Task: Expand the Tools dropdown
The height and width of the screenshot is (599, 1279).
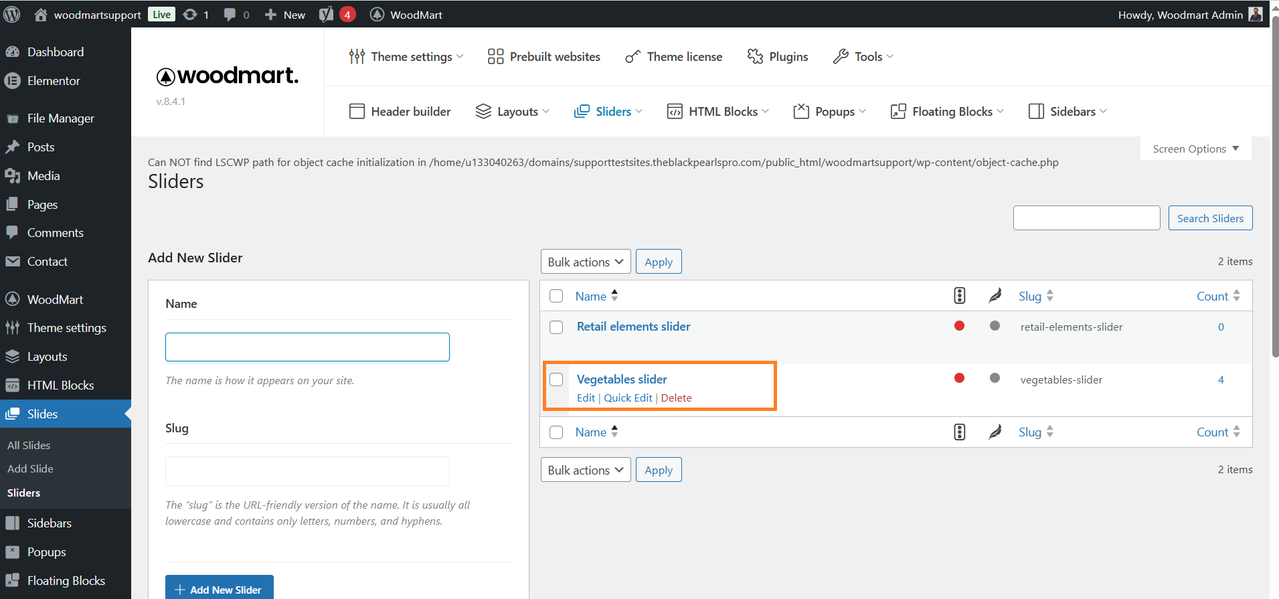Action: click(x=863, y=57)
